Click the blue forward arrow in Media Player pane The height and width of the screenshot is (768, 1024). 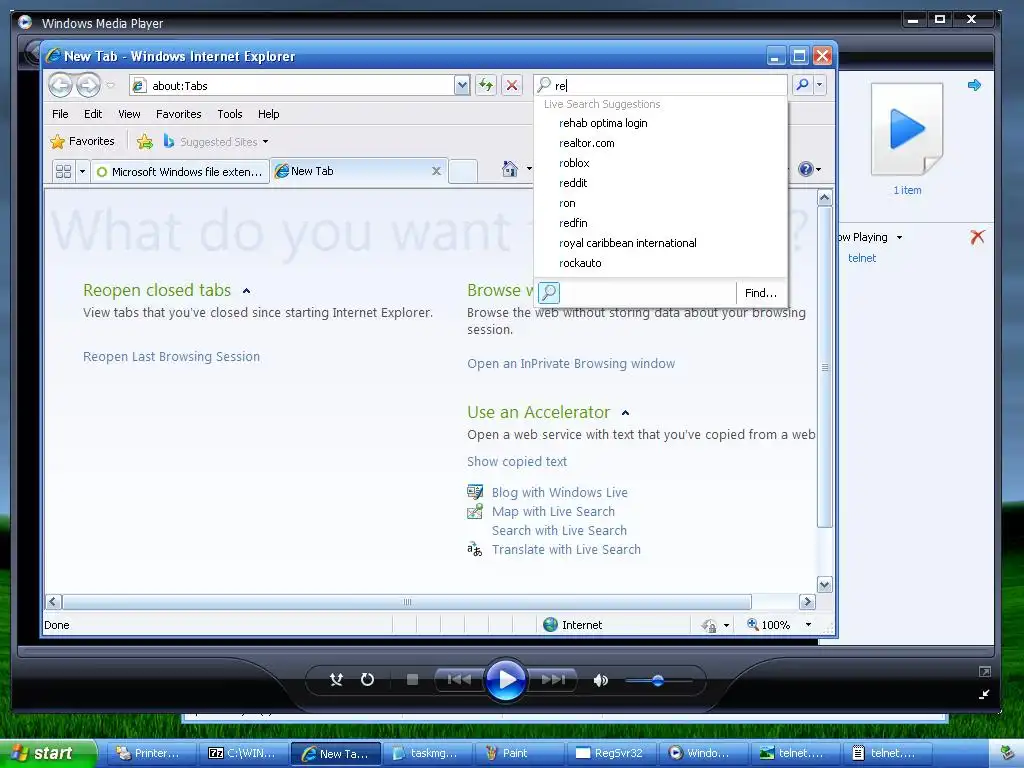click(x=974, y=85)
